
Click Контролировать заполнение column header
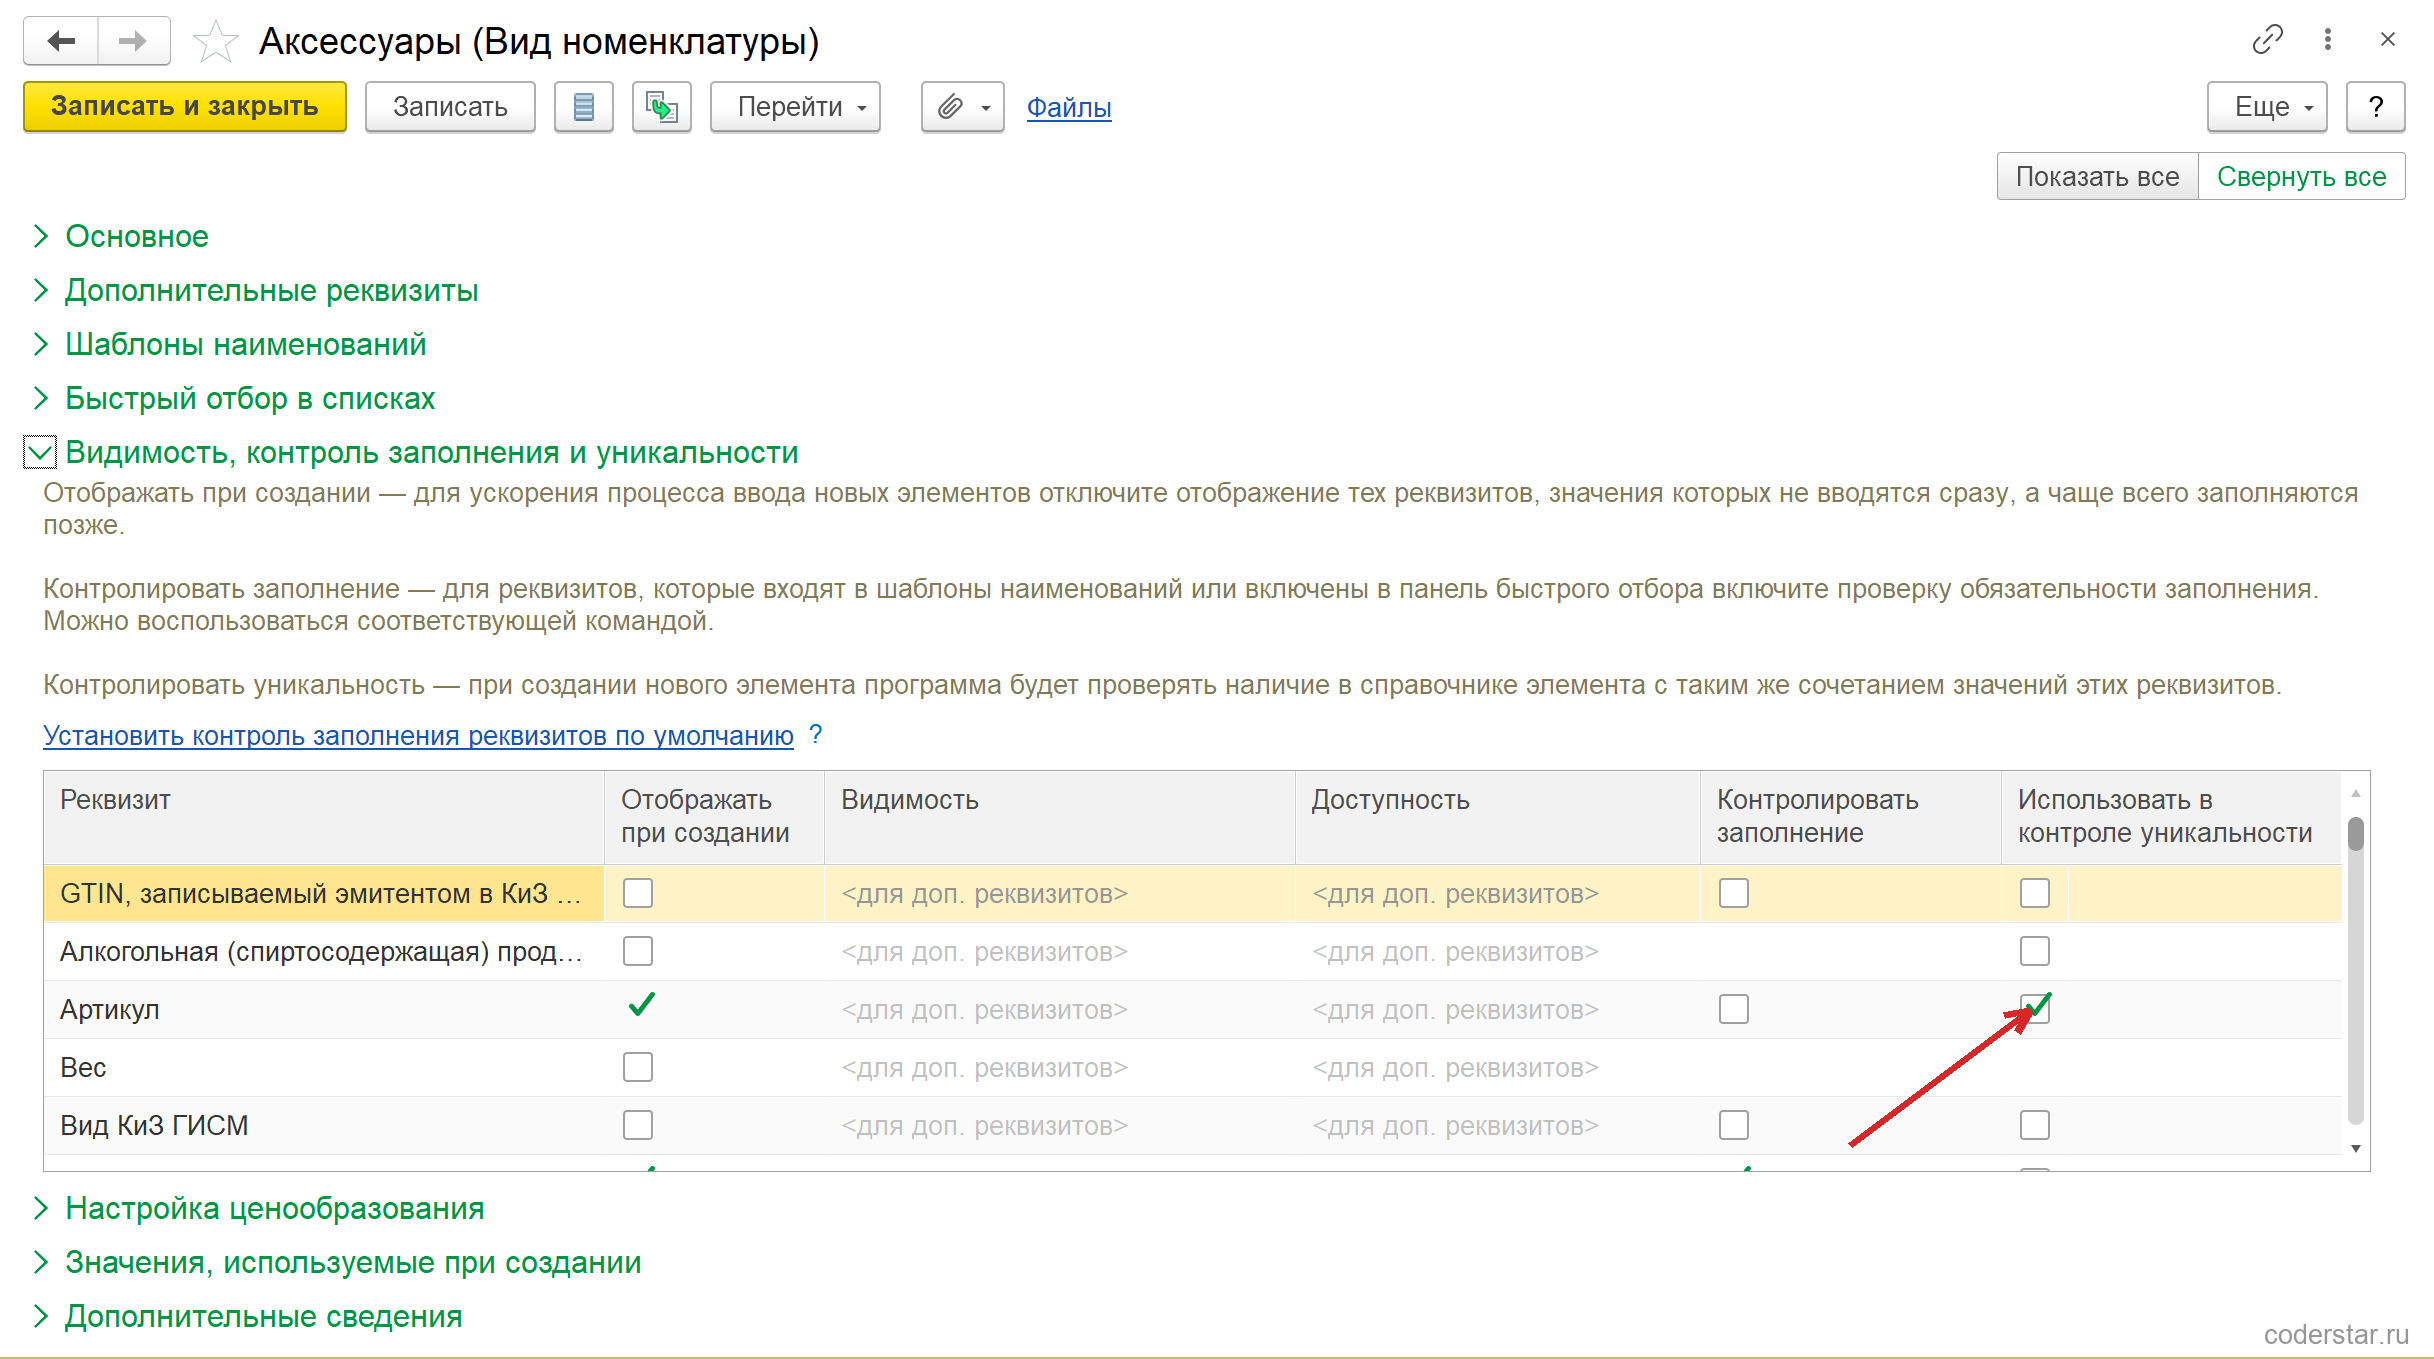coord(1851,817)
